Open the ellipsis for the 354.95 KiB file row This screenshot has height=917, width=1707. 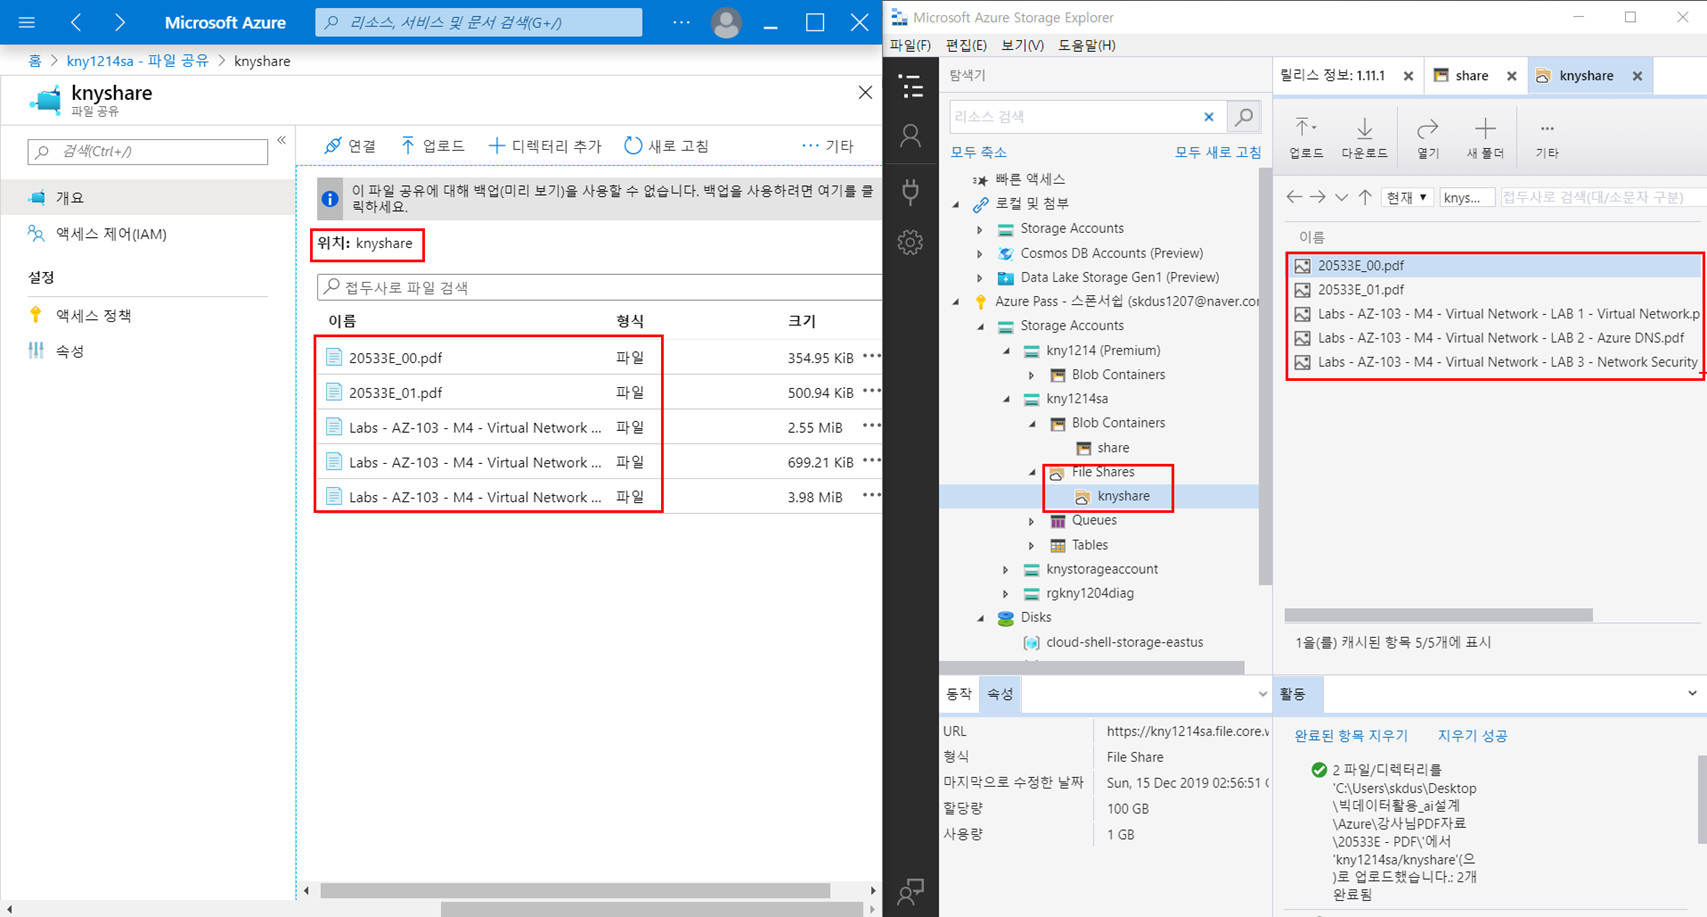pyautogui.click(x=871, y=357)
